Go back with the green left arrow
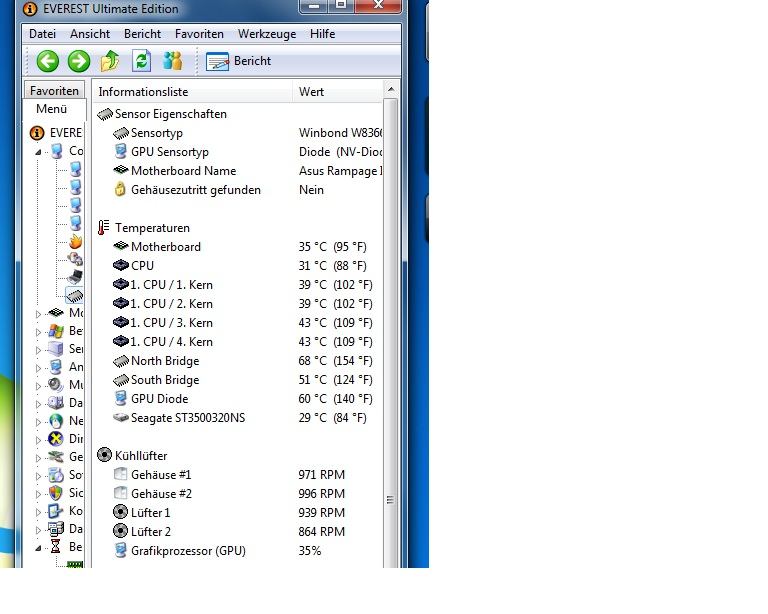Image resolution: width=768 pixels, height=614 pixels. click(48, 61)
